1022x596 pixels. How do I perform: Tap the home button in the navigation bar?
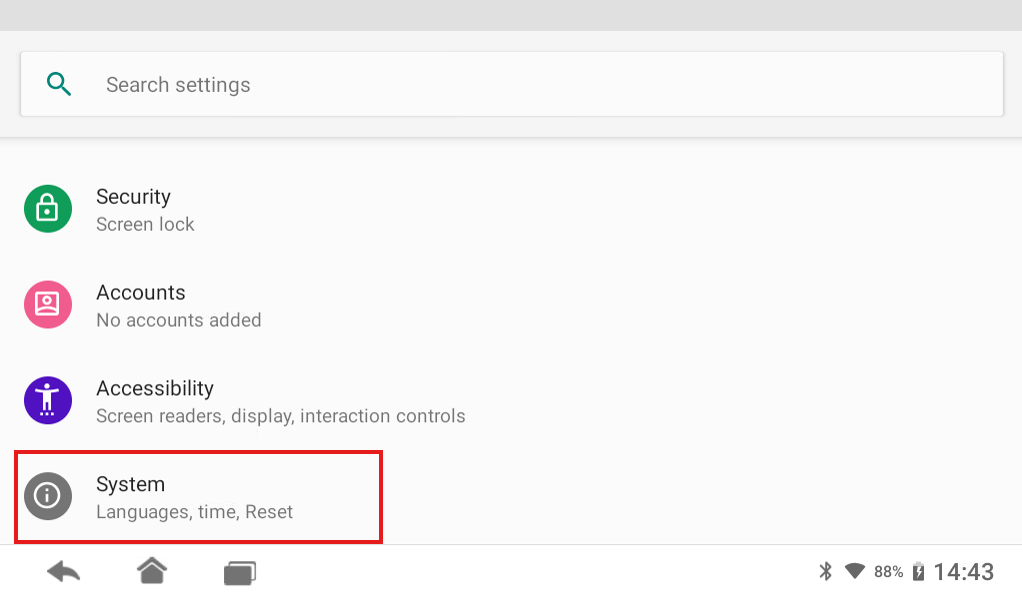point(151,570)
